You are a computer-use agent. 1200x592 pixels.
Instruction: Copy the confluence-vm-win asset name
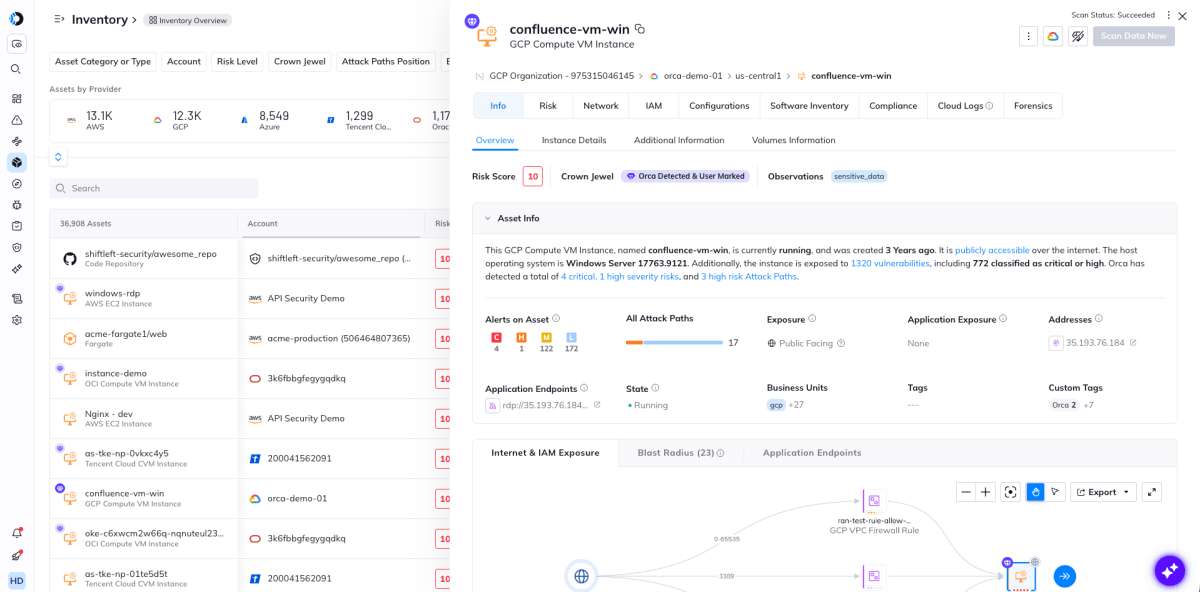pyautogui.click(x=640, y=29)
